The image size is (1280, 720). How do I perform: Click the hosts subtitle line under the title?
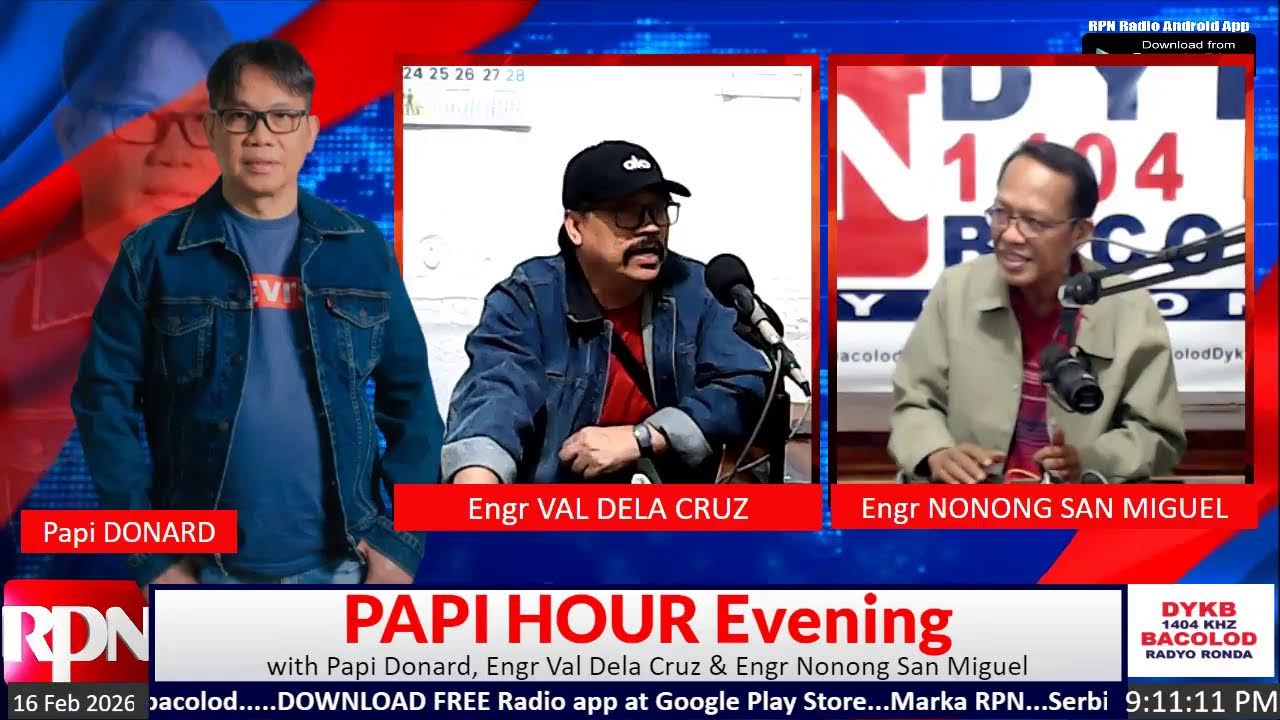(x=647, y=666)
